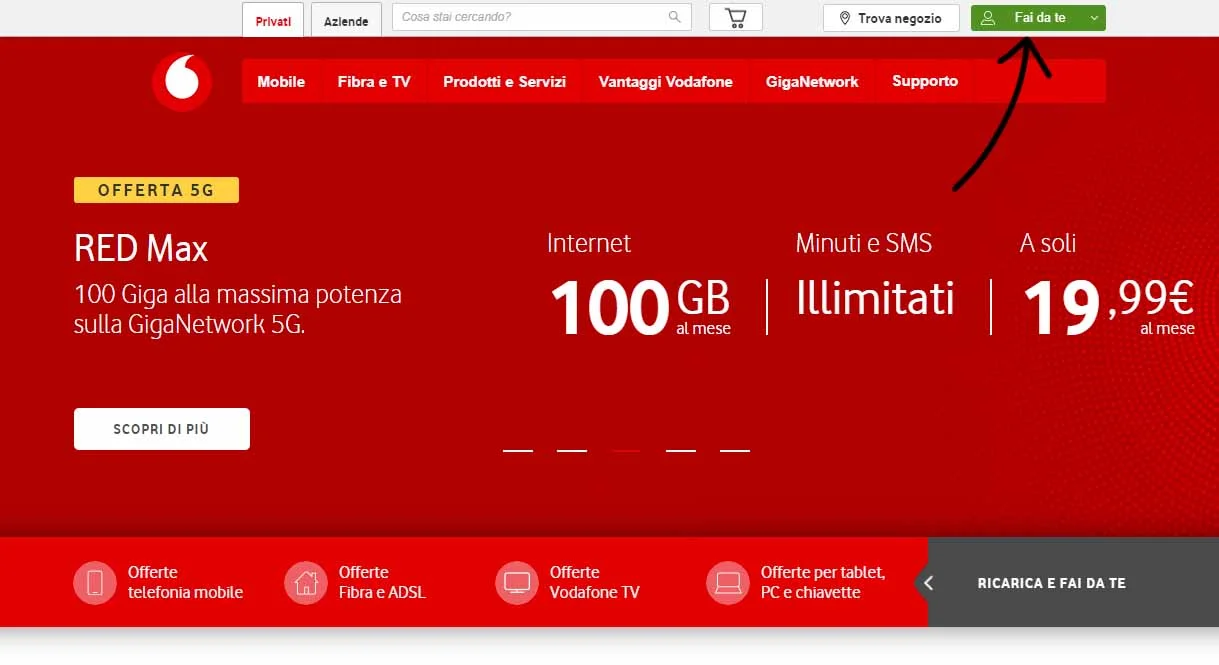The height and width of the screenshot is (665, 1219).
Task: Select the active third carousel indicator
Action: (x=626, y=451)
